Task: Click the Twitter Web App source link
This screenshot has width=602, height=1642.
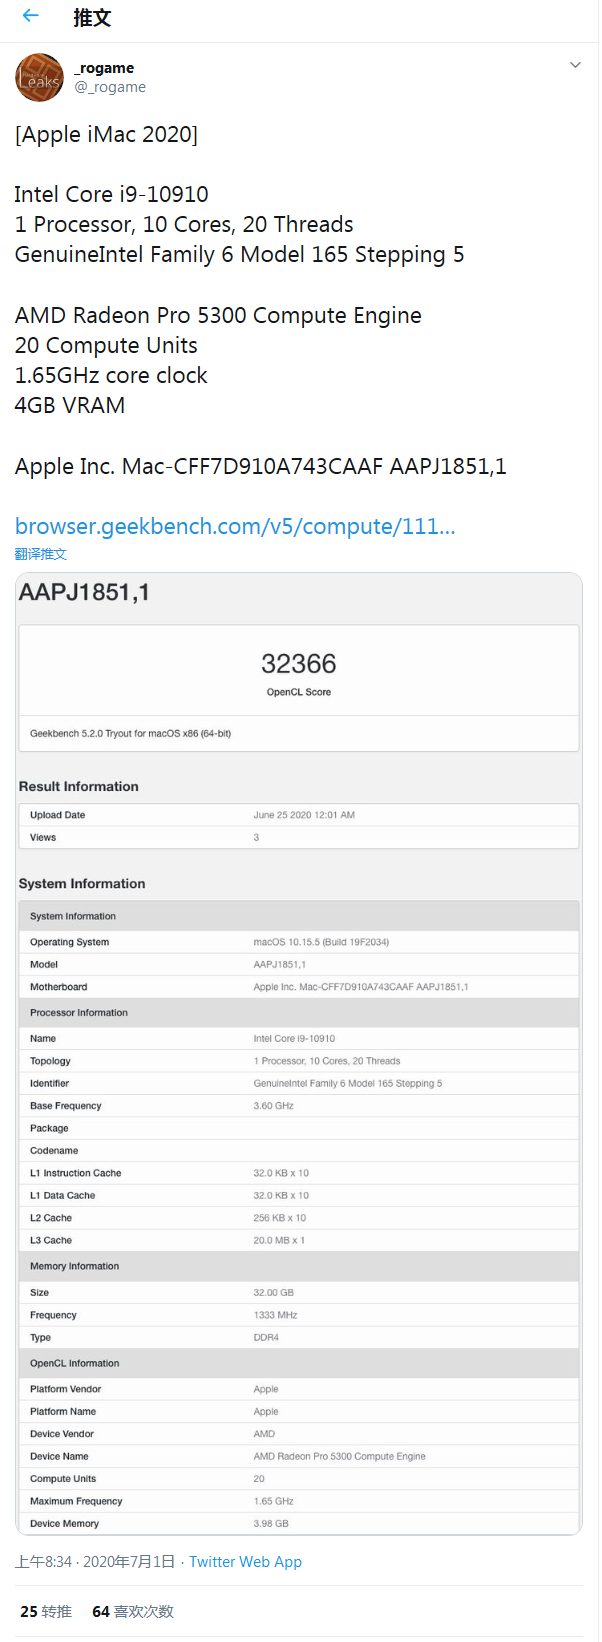Action: coord(245,1561)
